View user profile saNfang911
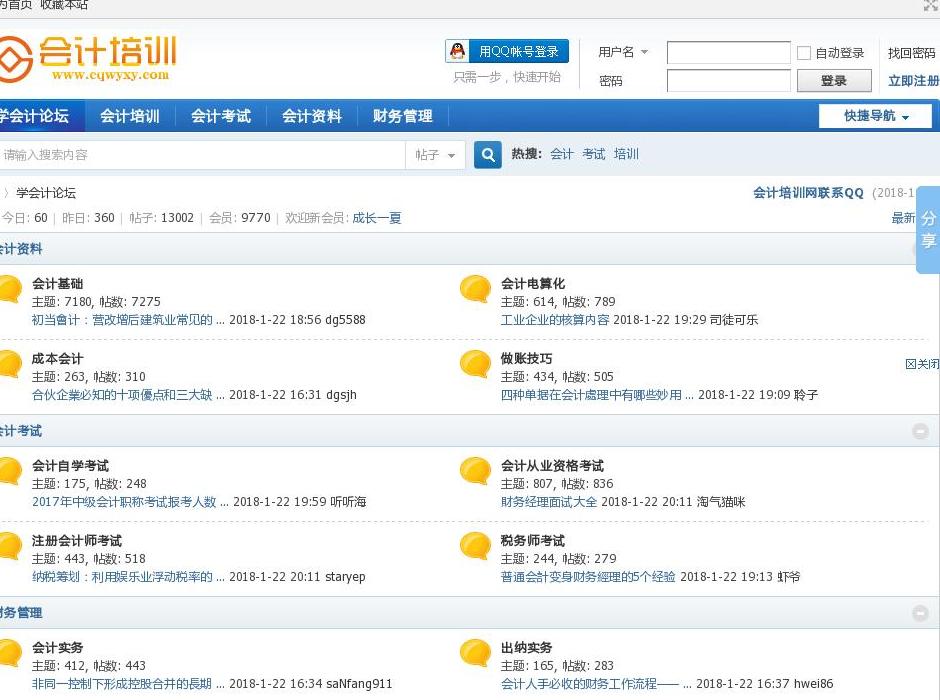The image size is (940, 700). coord(359,684)
